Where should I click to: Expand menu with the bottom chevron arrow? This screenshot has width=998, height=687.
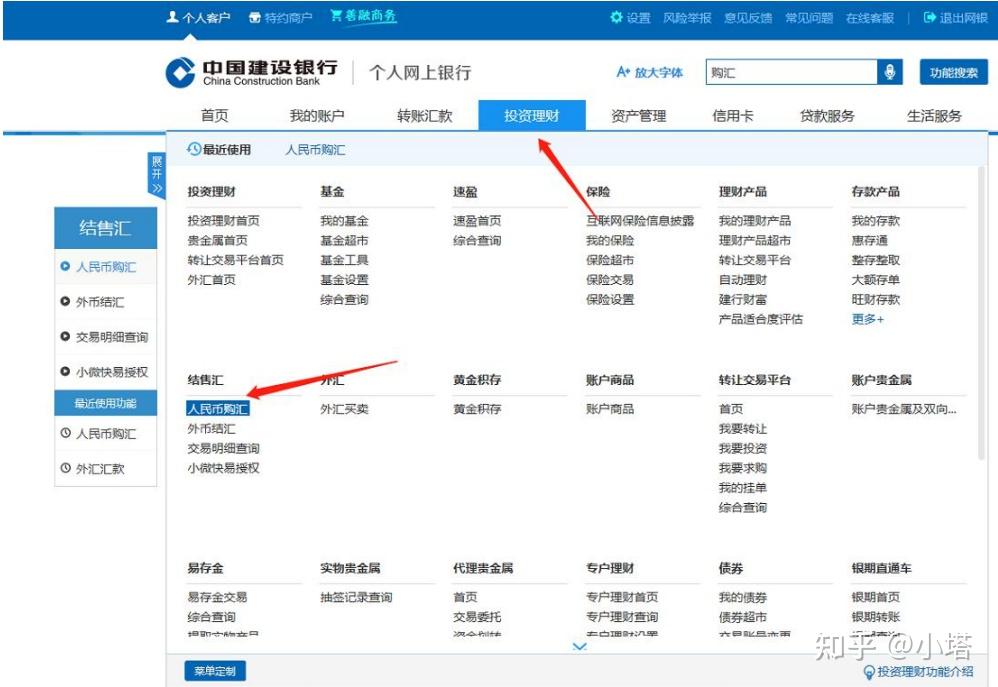(x=579, y=646)
